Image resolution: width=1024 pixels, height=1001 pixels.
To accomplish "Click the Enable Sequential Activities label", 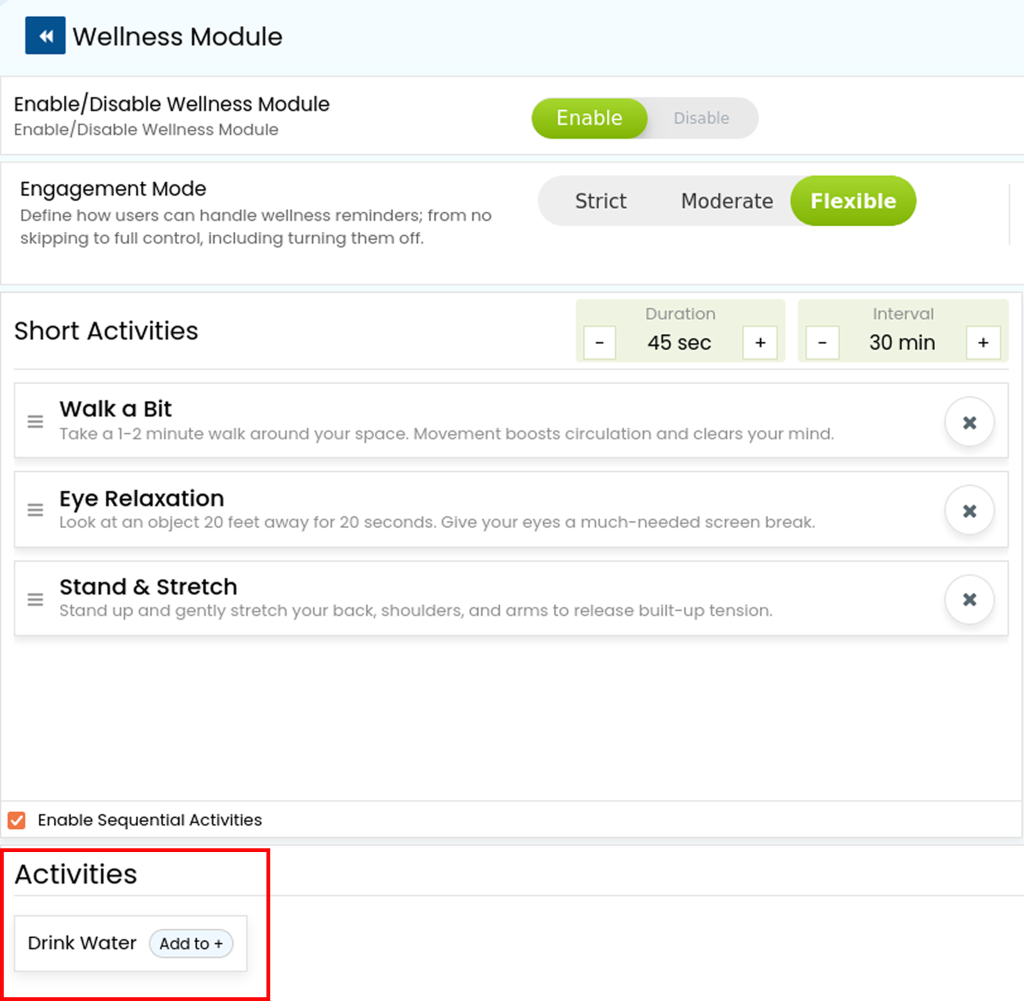I will [150, 820].
